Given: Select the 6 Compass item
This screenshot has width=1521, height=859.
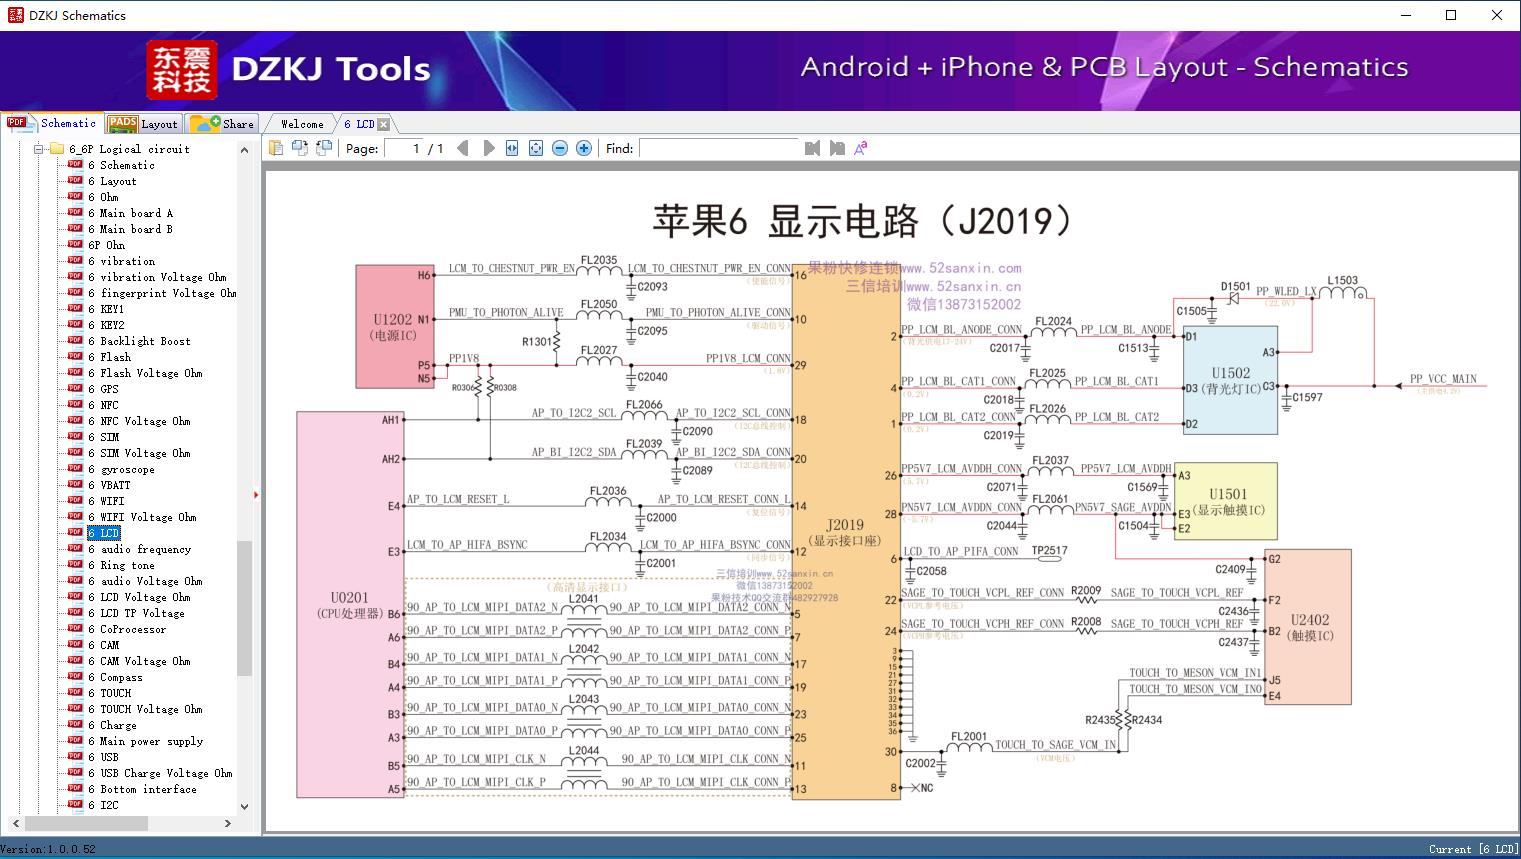Looking at the screenshot, I should (x=115, y=677).
